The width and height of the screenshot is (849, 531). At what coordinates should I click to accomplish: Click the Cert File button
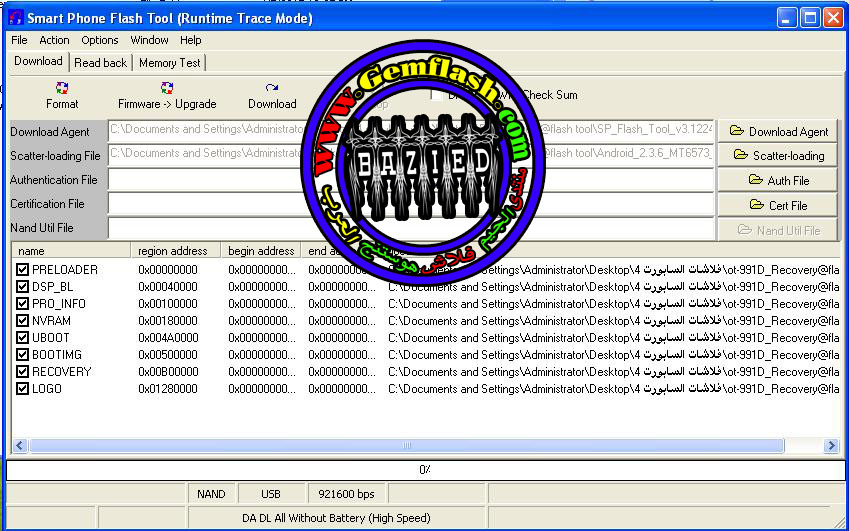(778, 205)
